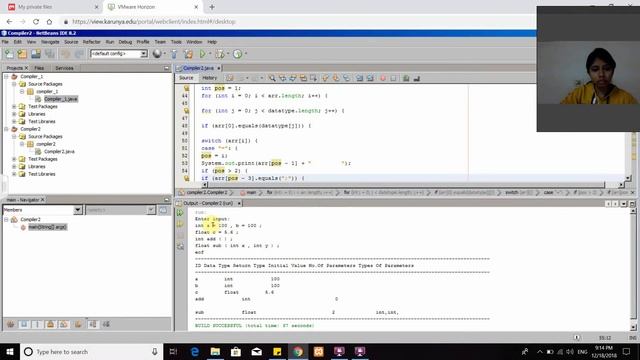640x360 pixels.
Task: Collapse Compiler2 node in Navigator
Action: click(x=6, y=220)
